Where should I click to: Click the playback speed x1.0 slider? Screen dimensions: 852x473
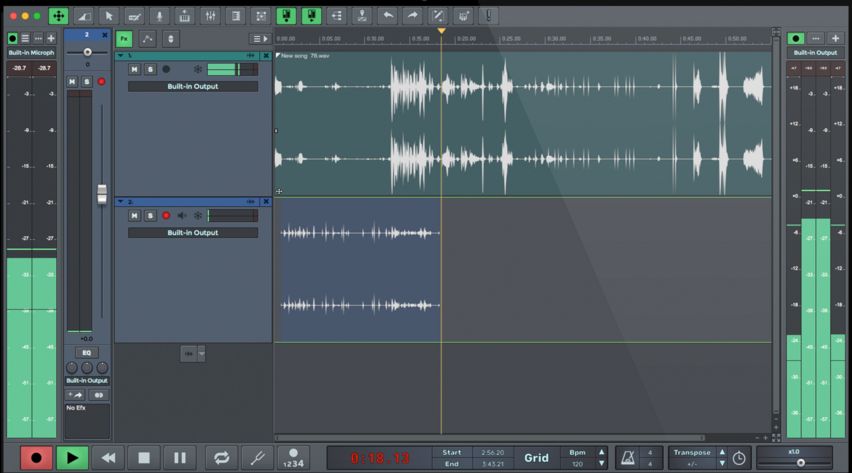(x=794, y=463)
